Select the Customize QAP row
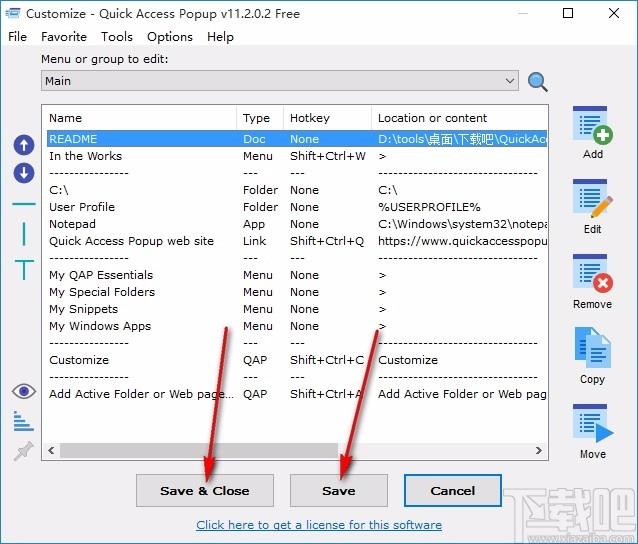The image size is (638, 544). pyautogui.click(x=297, y=360)
